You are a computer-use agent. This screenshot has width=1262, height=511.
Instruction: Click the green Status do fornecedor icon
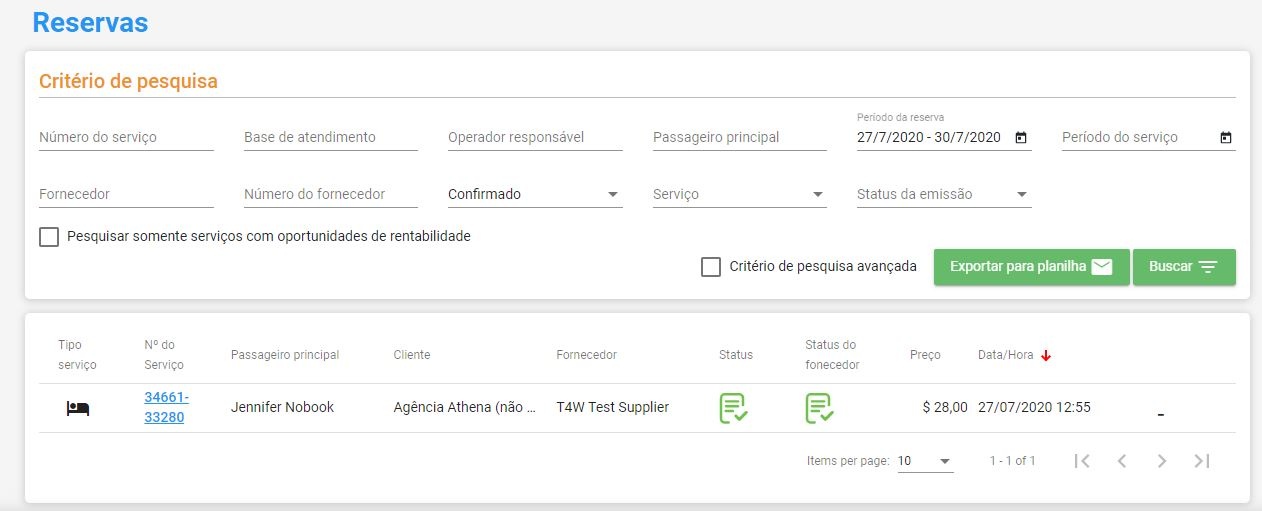pyautogui.click(x=820, y=408)
